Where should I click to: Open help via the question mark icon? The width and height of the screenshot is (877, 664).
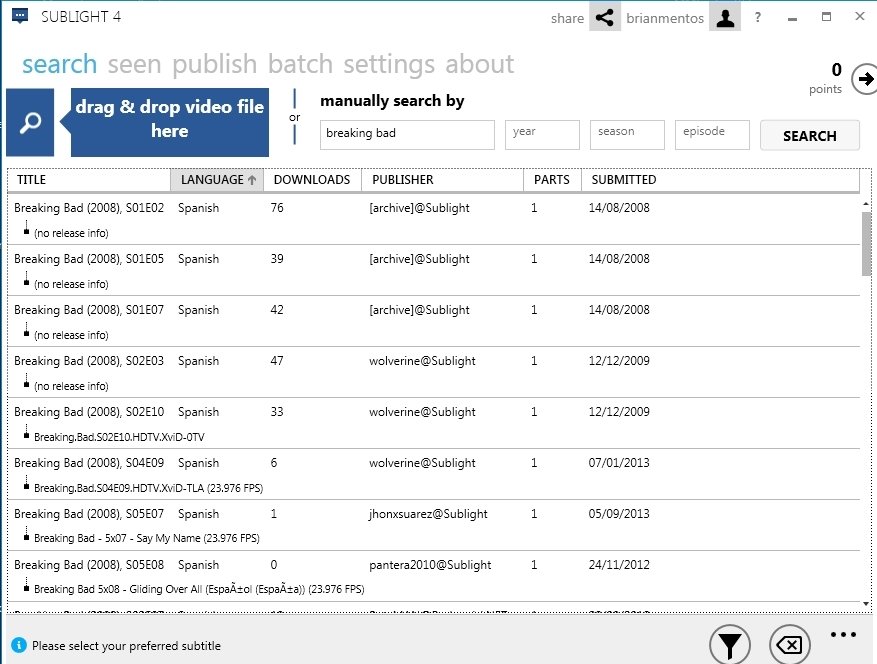758,17
